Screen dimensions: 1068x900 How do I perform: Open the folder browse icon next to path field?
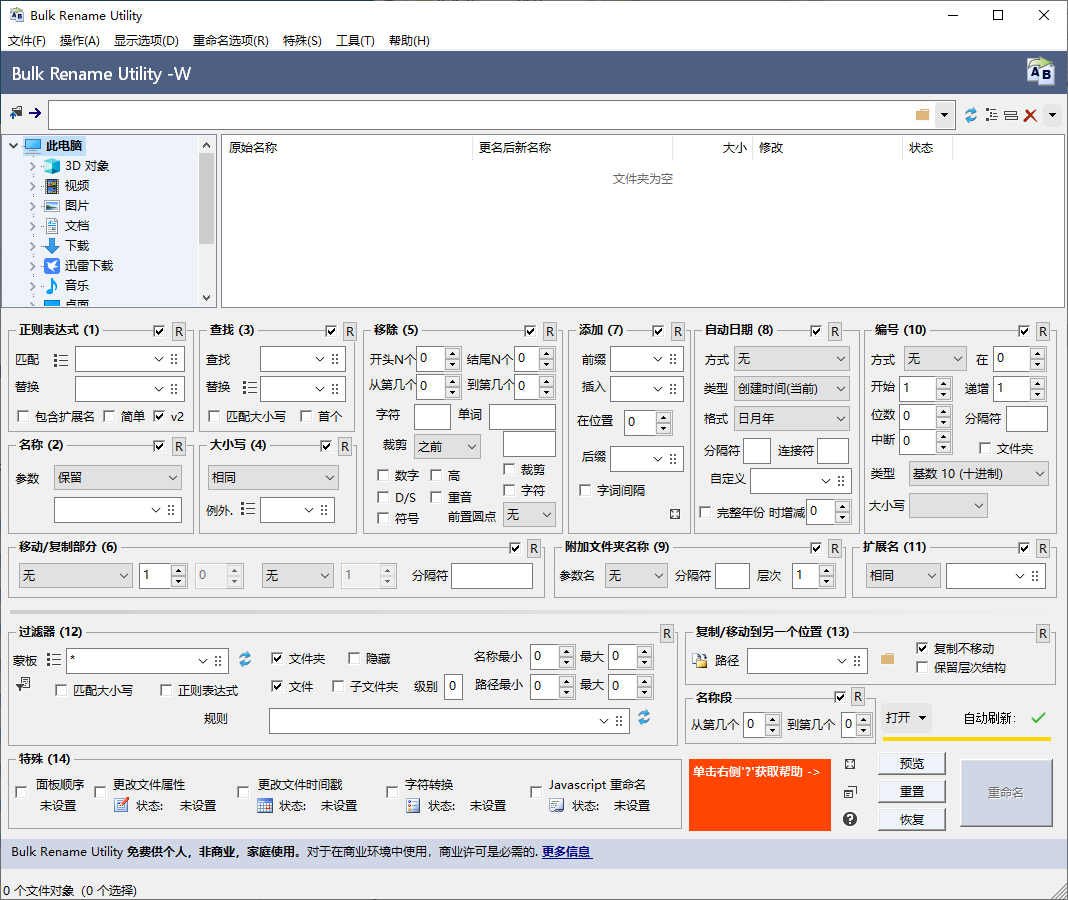pos(921,115)
